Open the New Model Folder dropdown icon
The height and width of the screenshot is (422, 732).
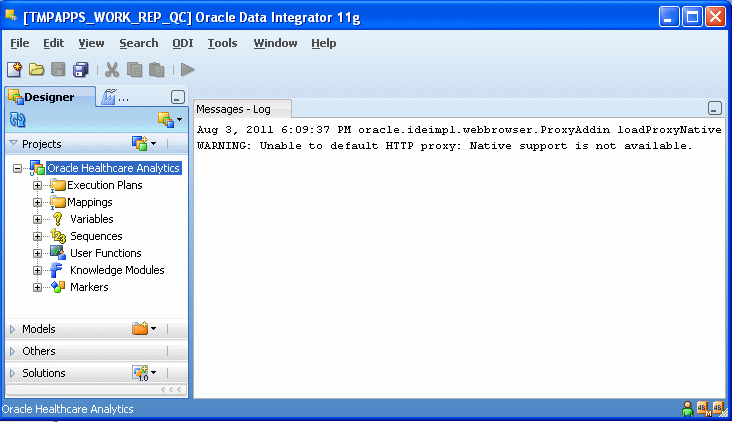[x=144, y=329]
